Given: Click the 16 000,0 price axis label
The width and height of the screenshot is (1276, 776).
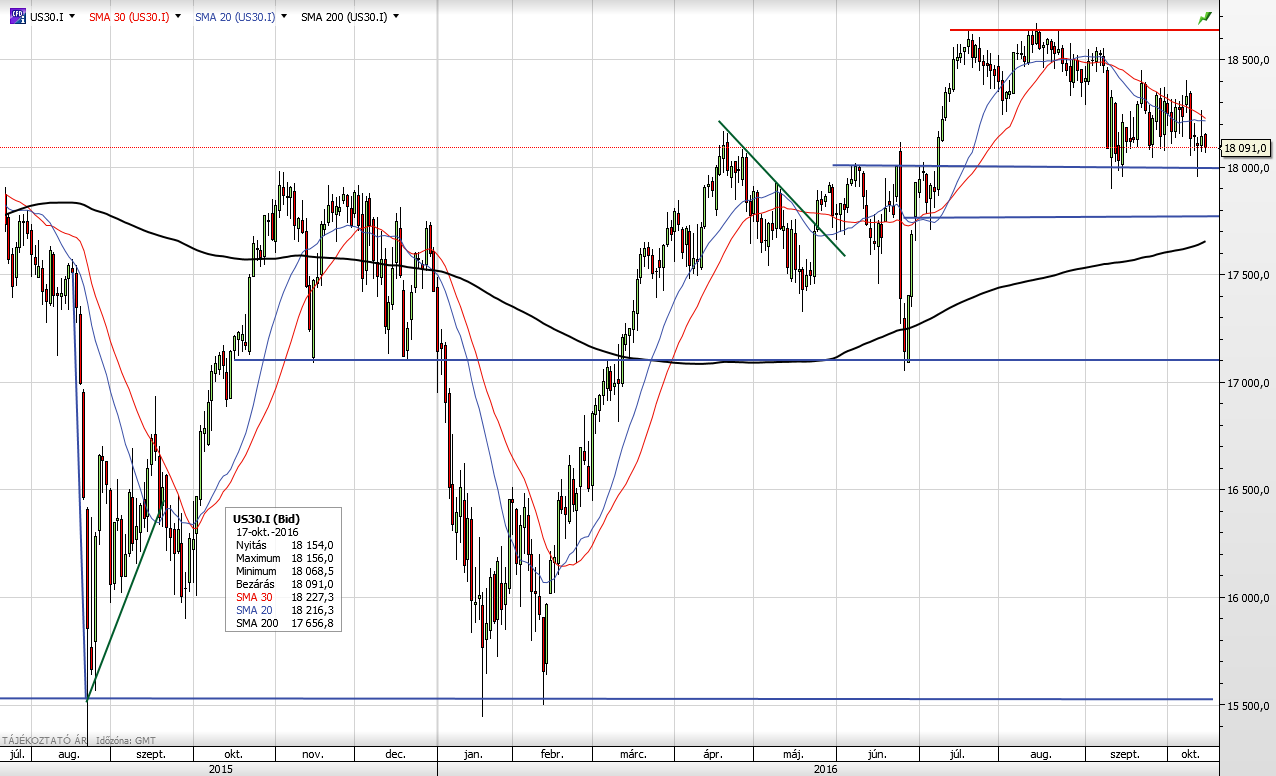Looking at the screenshot, I should tap(1248, 598).
